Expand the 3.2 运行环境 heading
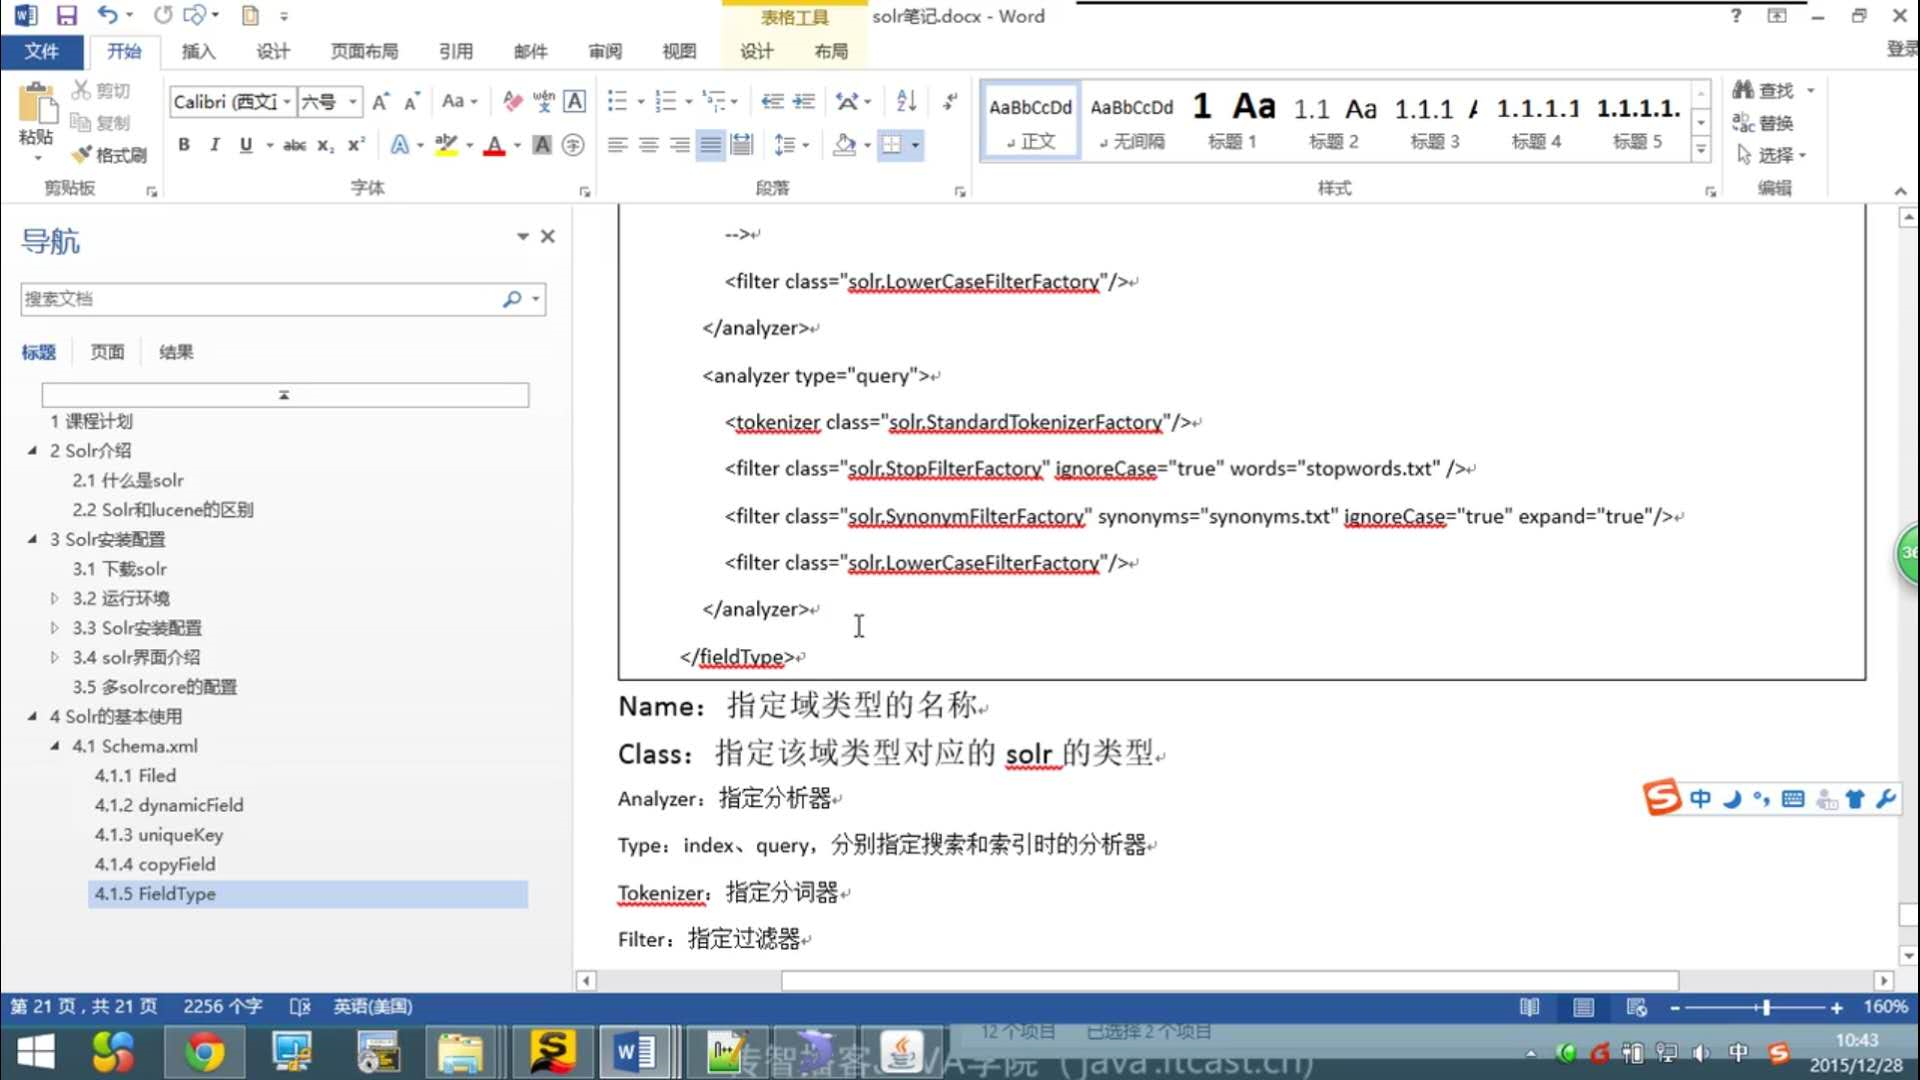Screen dimensions: 1920x1080 (54, 598)
